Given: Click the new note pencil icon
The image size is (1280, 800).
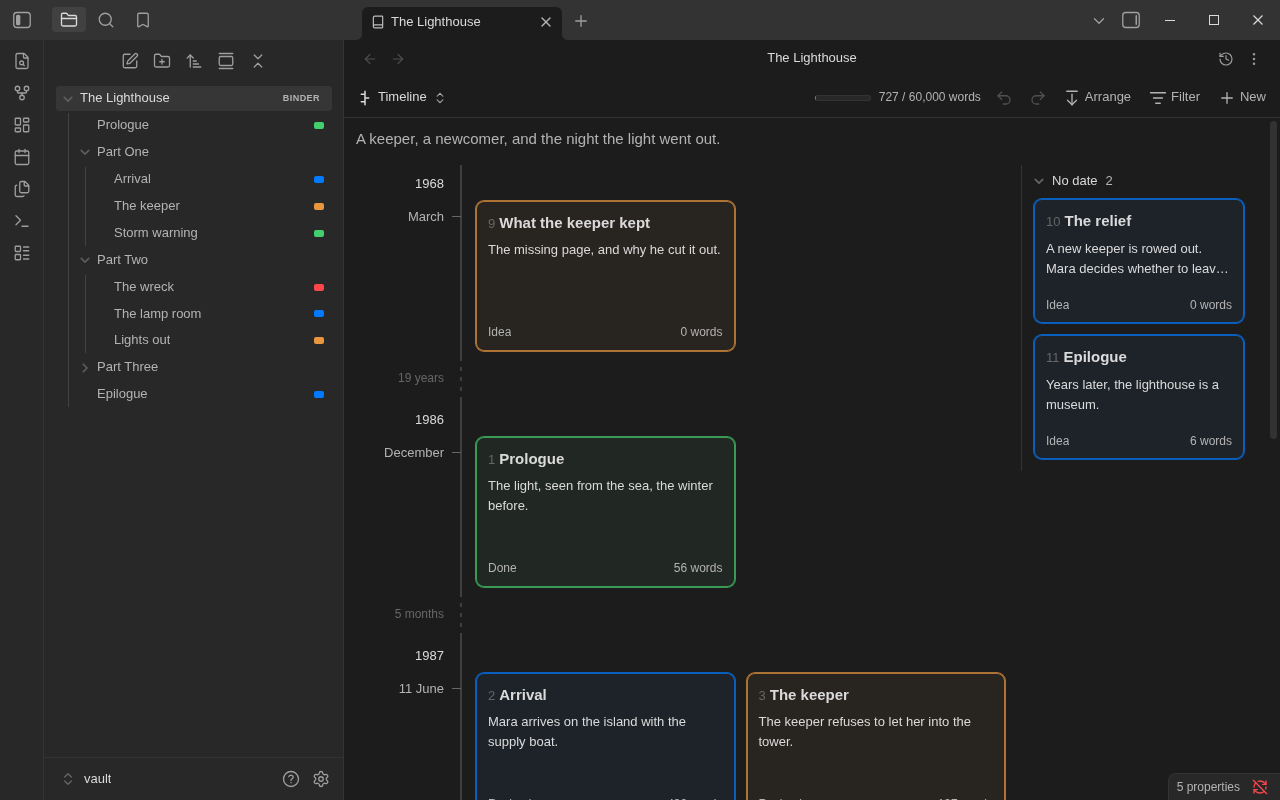Looking at the screenshot, I should coord(130,61).
